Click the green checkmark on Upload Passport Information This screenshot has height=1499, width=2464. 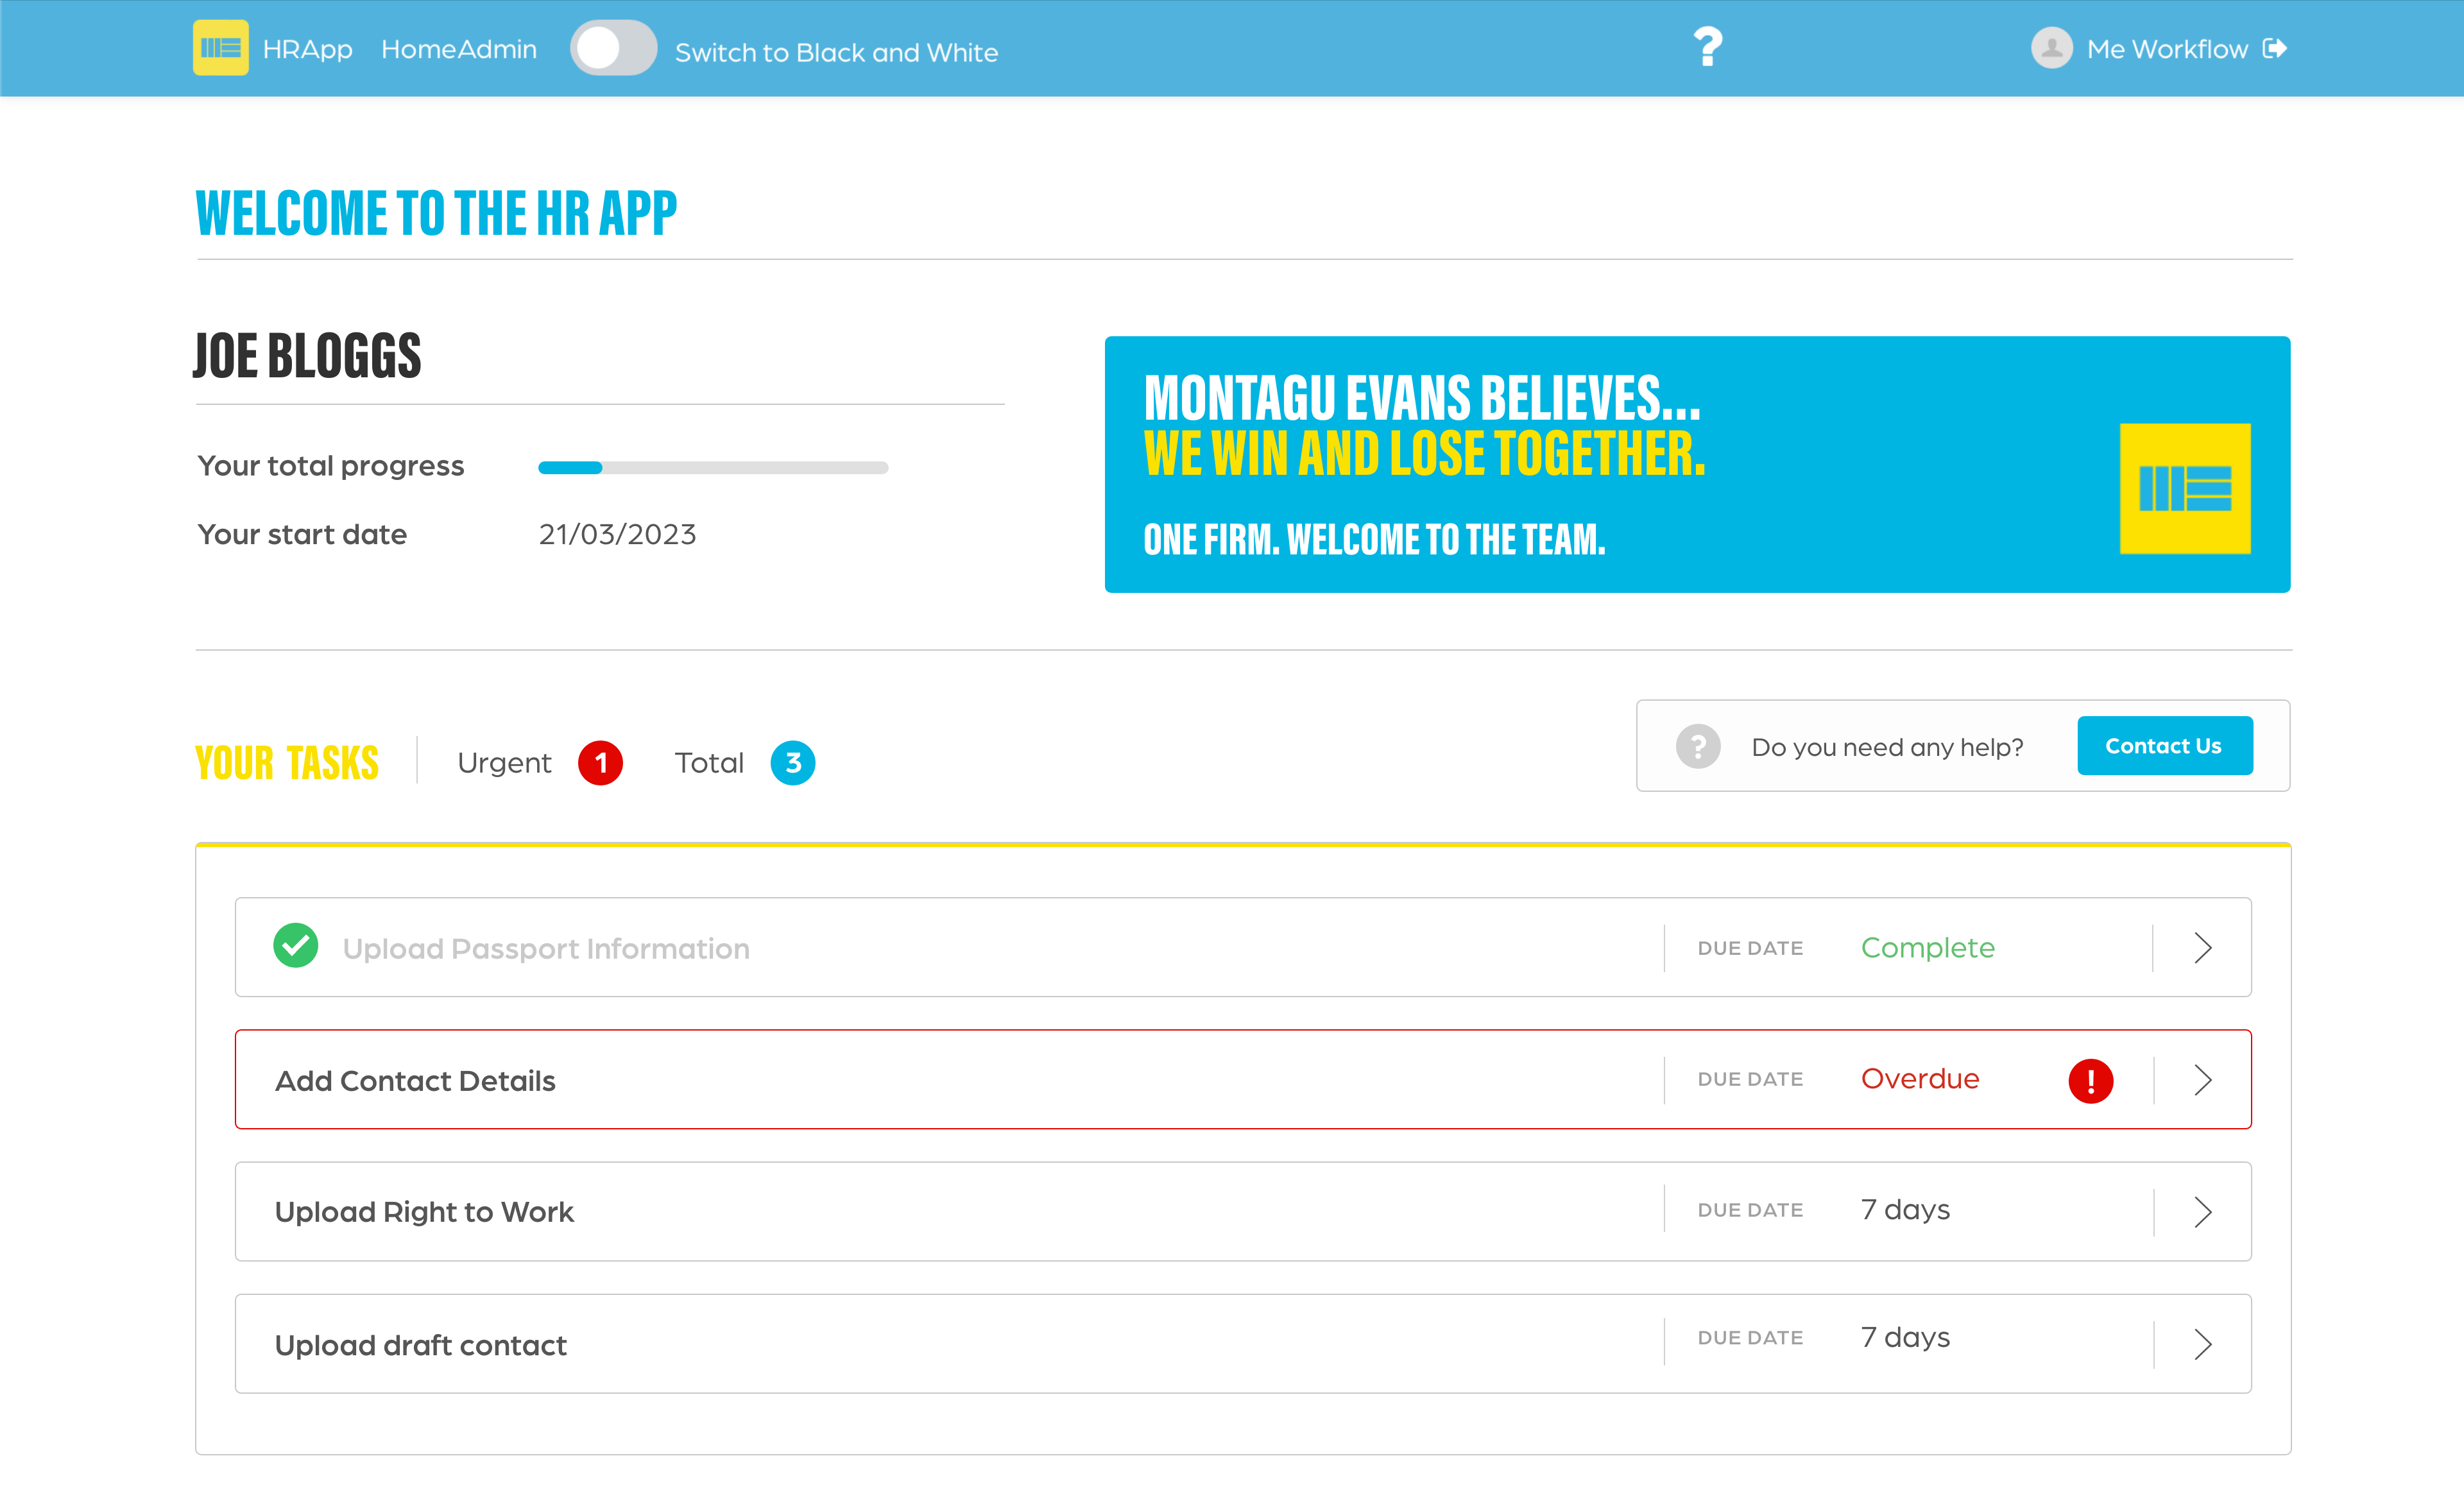296,946
